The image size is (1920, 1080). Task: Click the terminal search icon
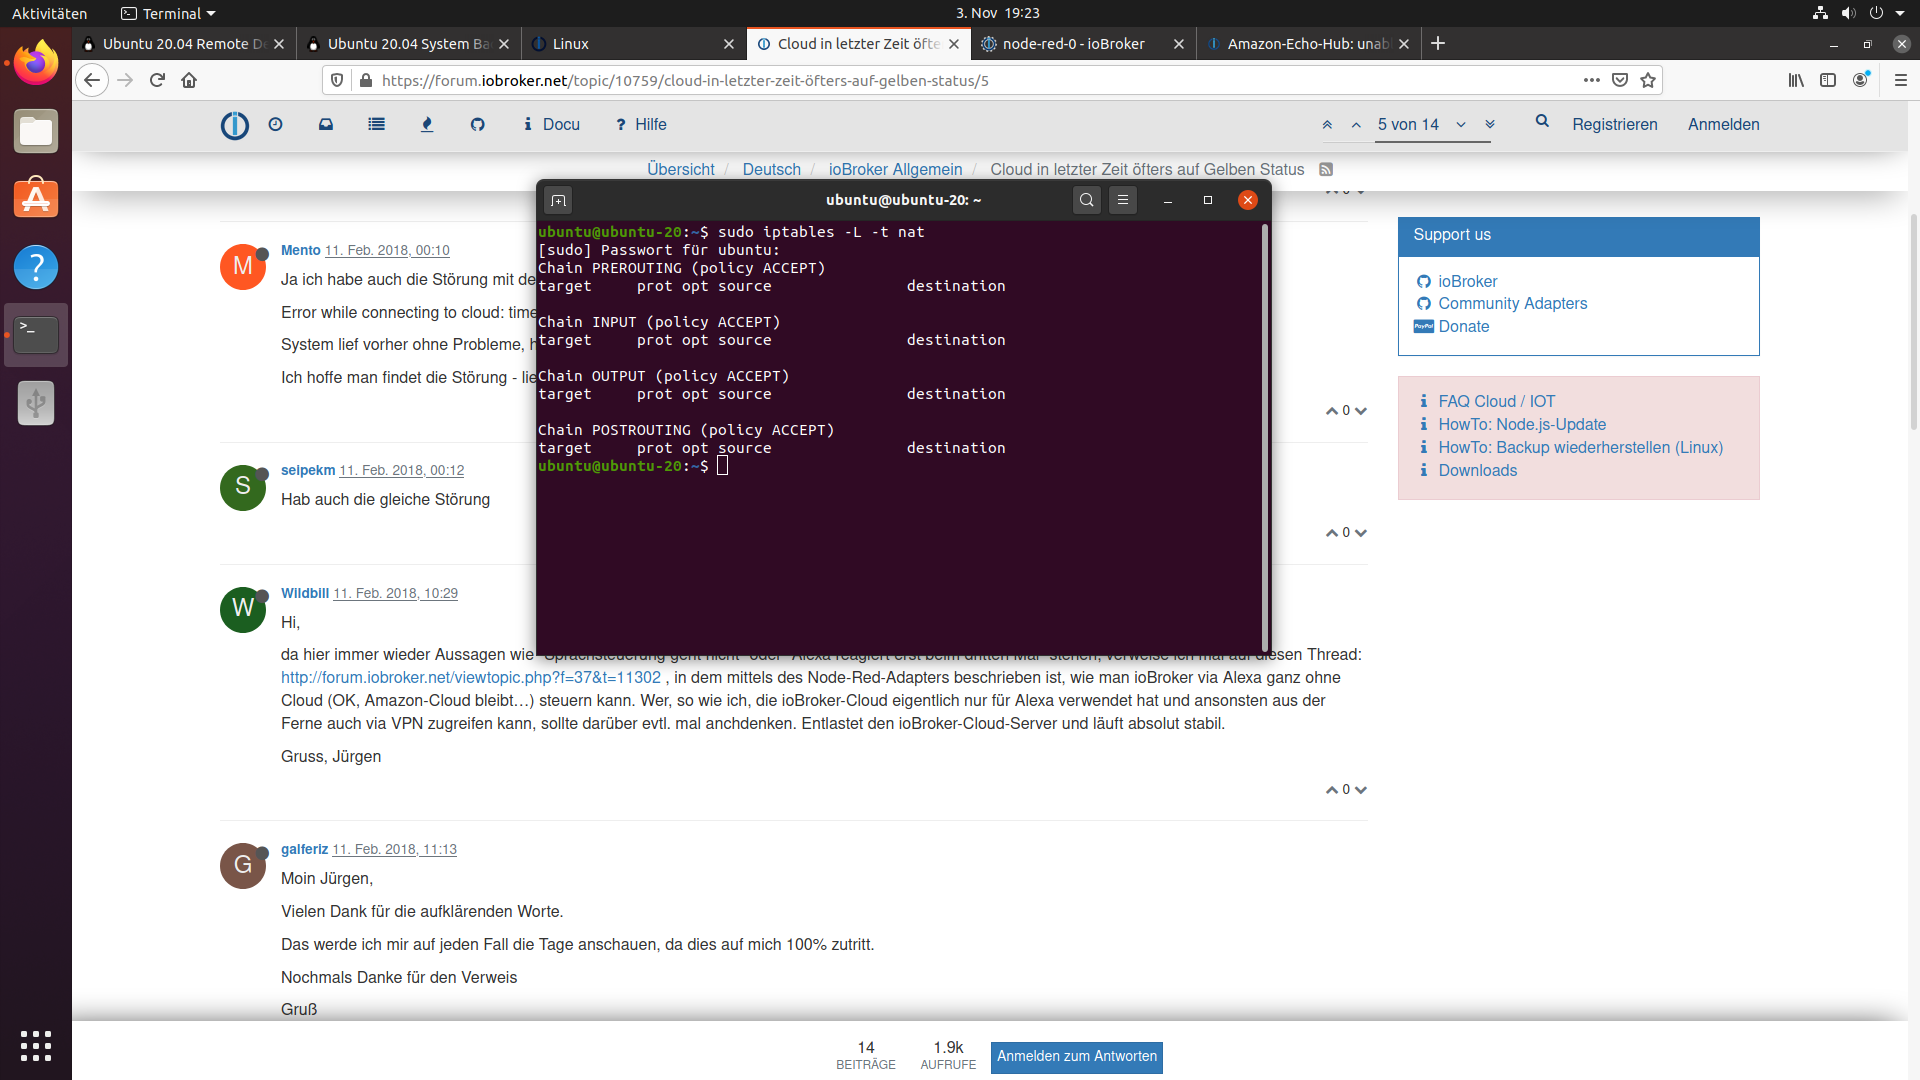pos(1087,200)
